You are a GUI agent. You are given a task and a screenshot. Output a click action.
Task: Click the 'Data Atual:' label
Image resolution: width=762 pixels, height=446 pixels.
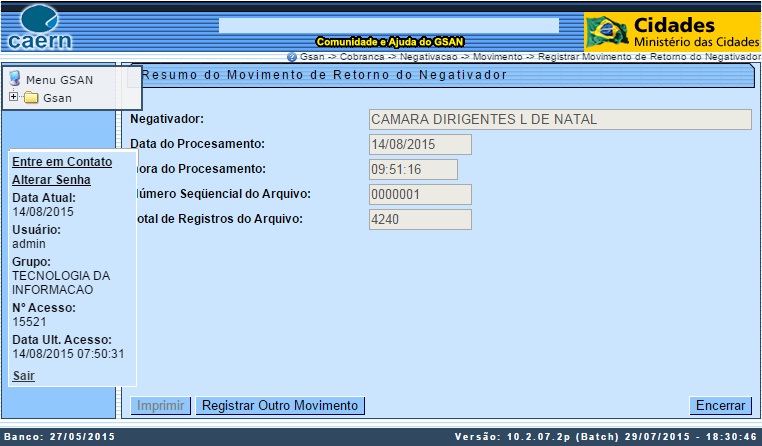[x=44, y=198]
